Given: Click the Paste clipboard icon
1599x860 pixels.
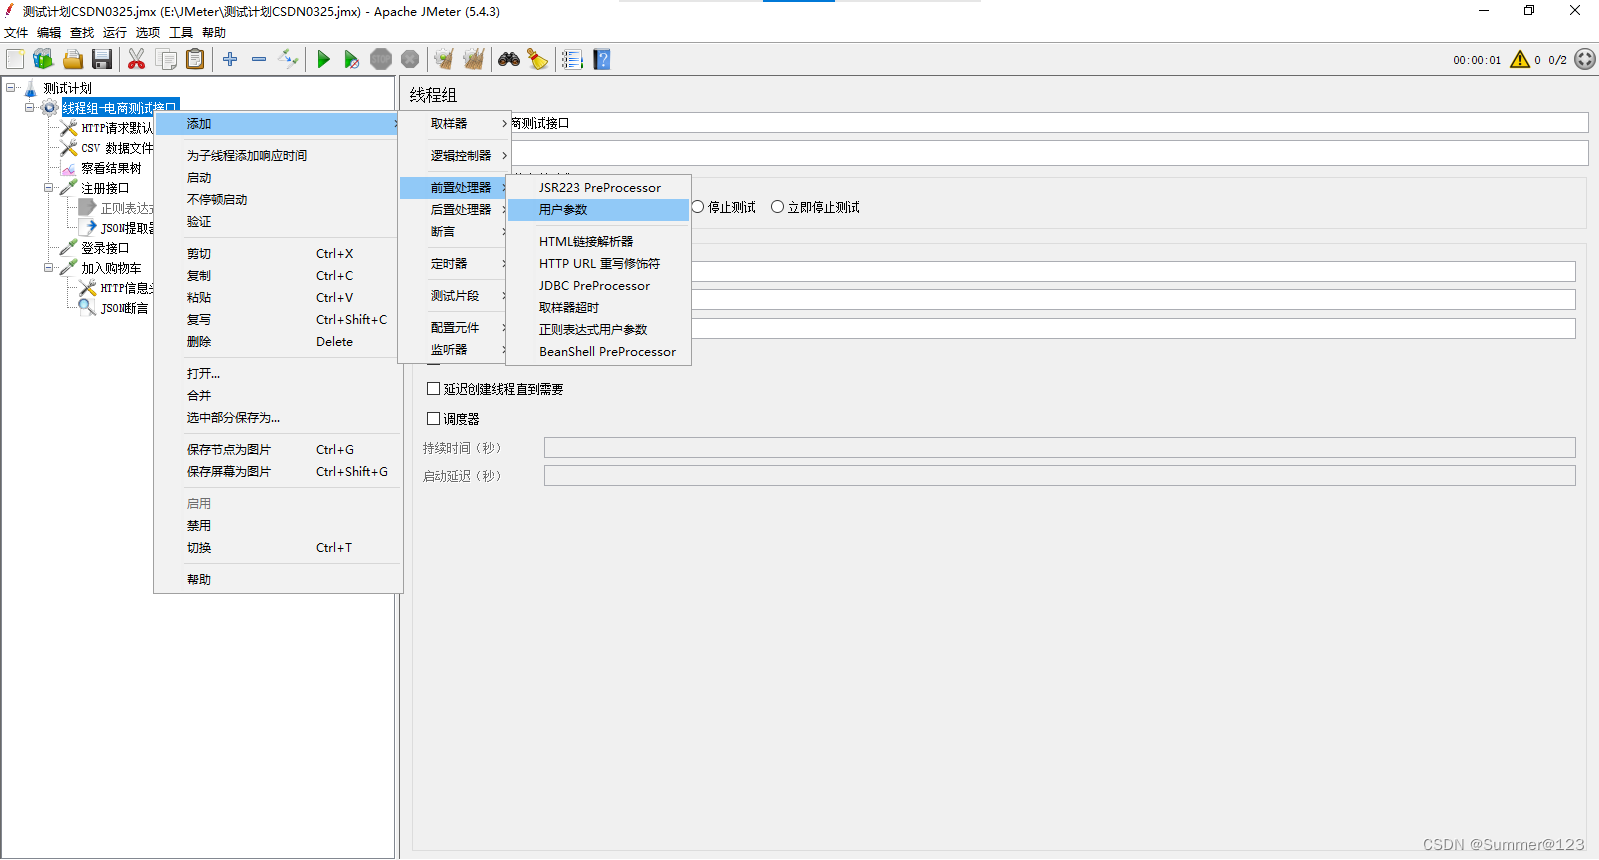Looking at the screenshot, I should tap(195, 60).
